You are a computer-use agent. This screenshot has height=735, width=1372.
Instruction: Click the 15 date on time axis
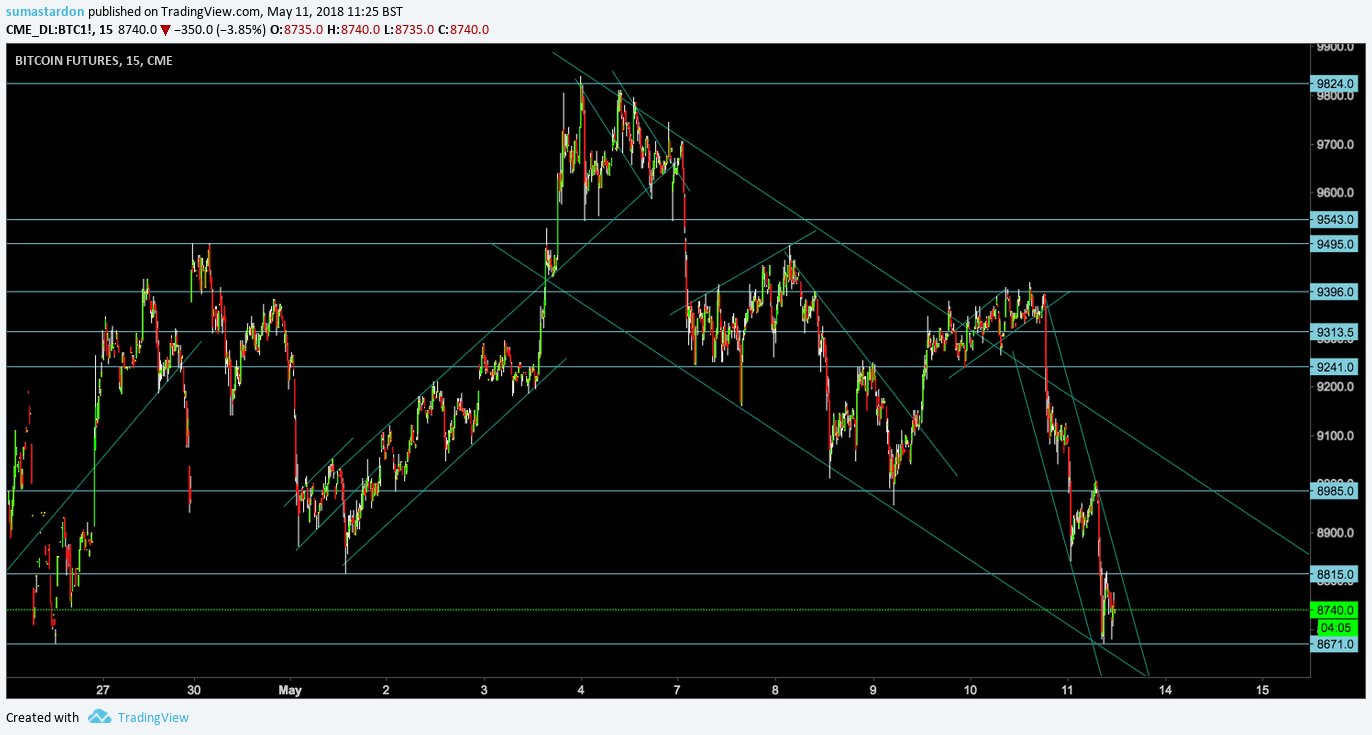(1262, 690)
